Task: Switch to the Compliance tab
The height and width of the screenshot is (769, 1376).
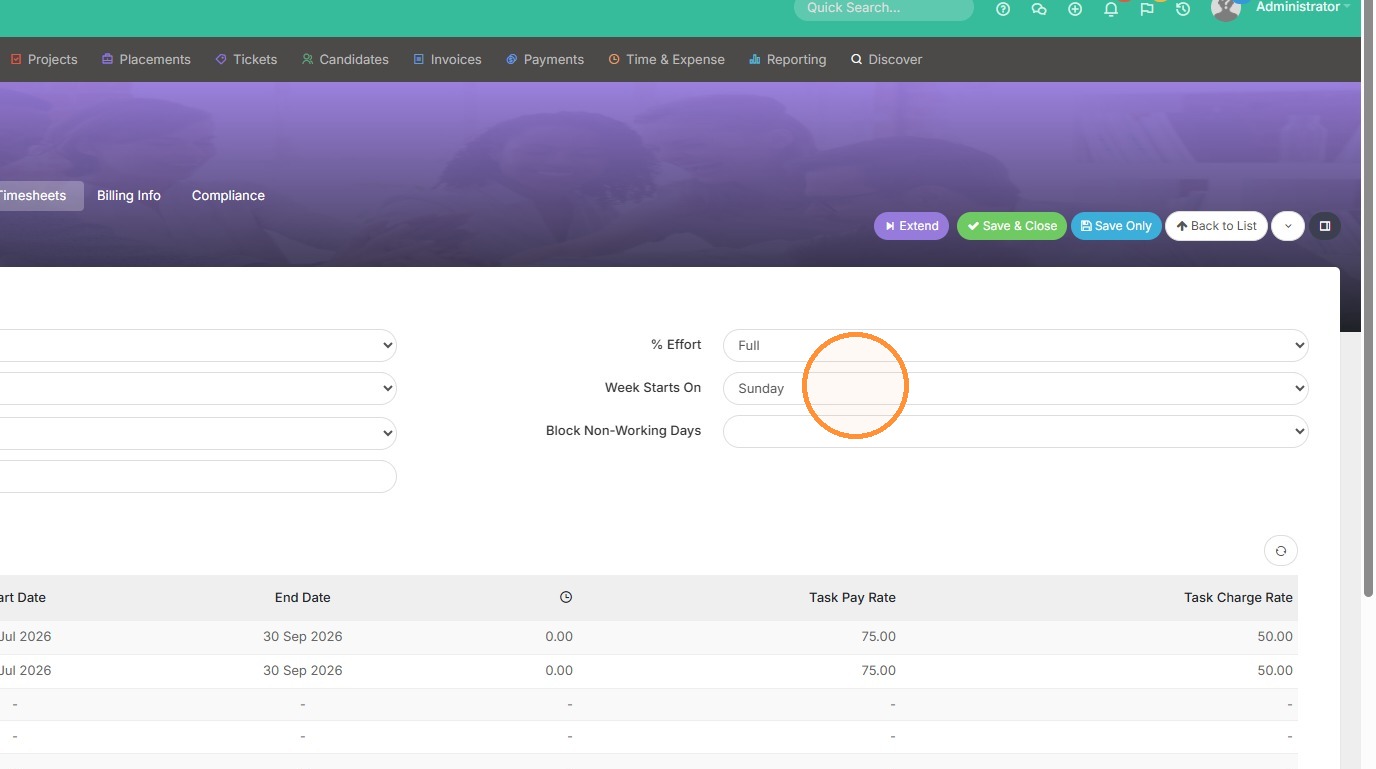Action: pos(228,195)
